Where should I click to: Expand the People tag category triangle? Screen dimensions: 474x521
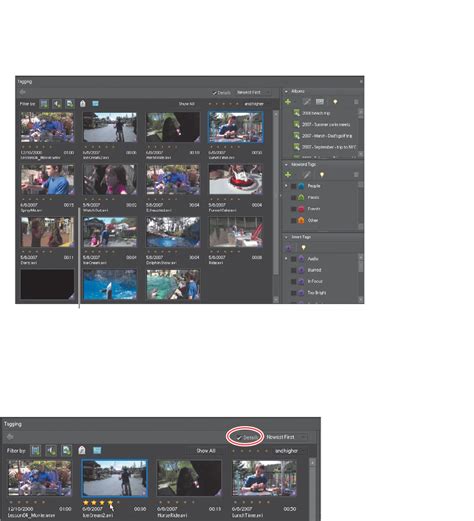pos(286,186)
